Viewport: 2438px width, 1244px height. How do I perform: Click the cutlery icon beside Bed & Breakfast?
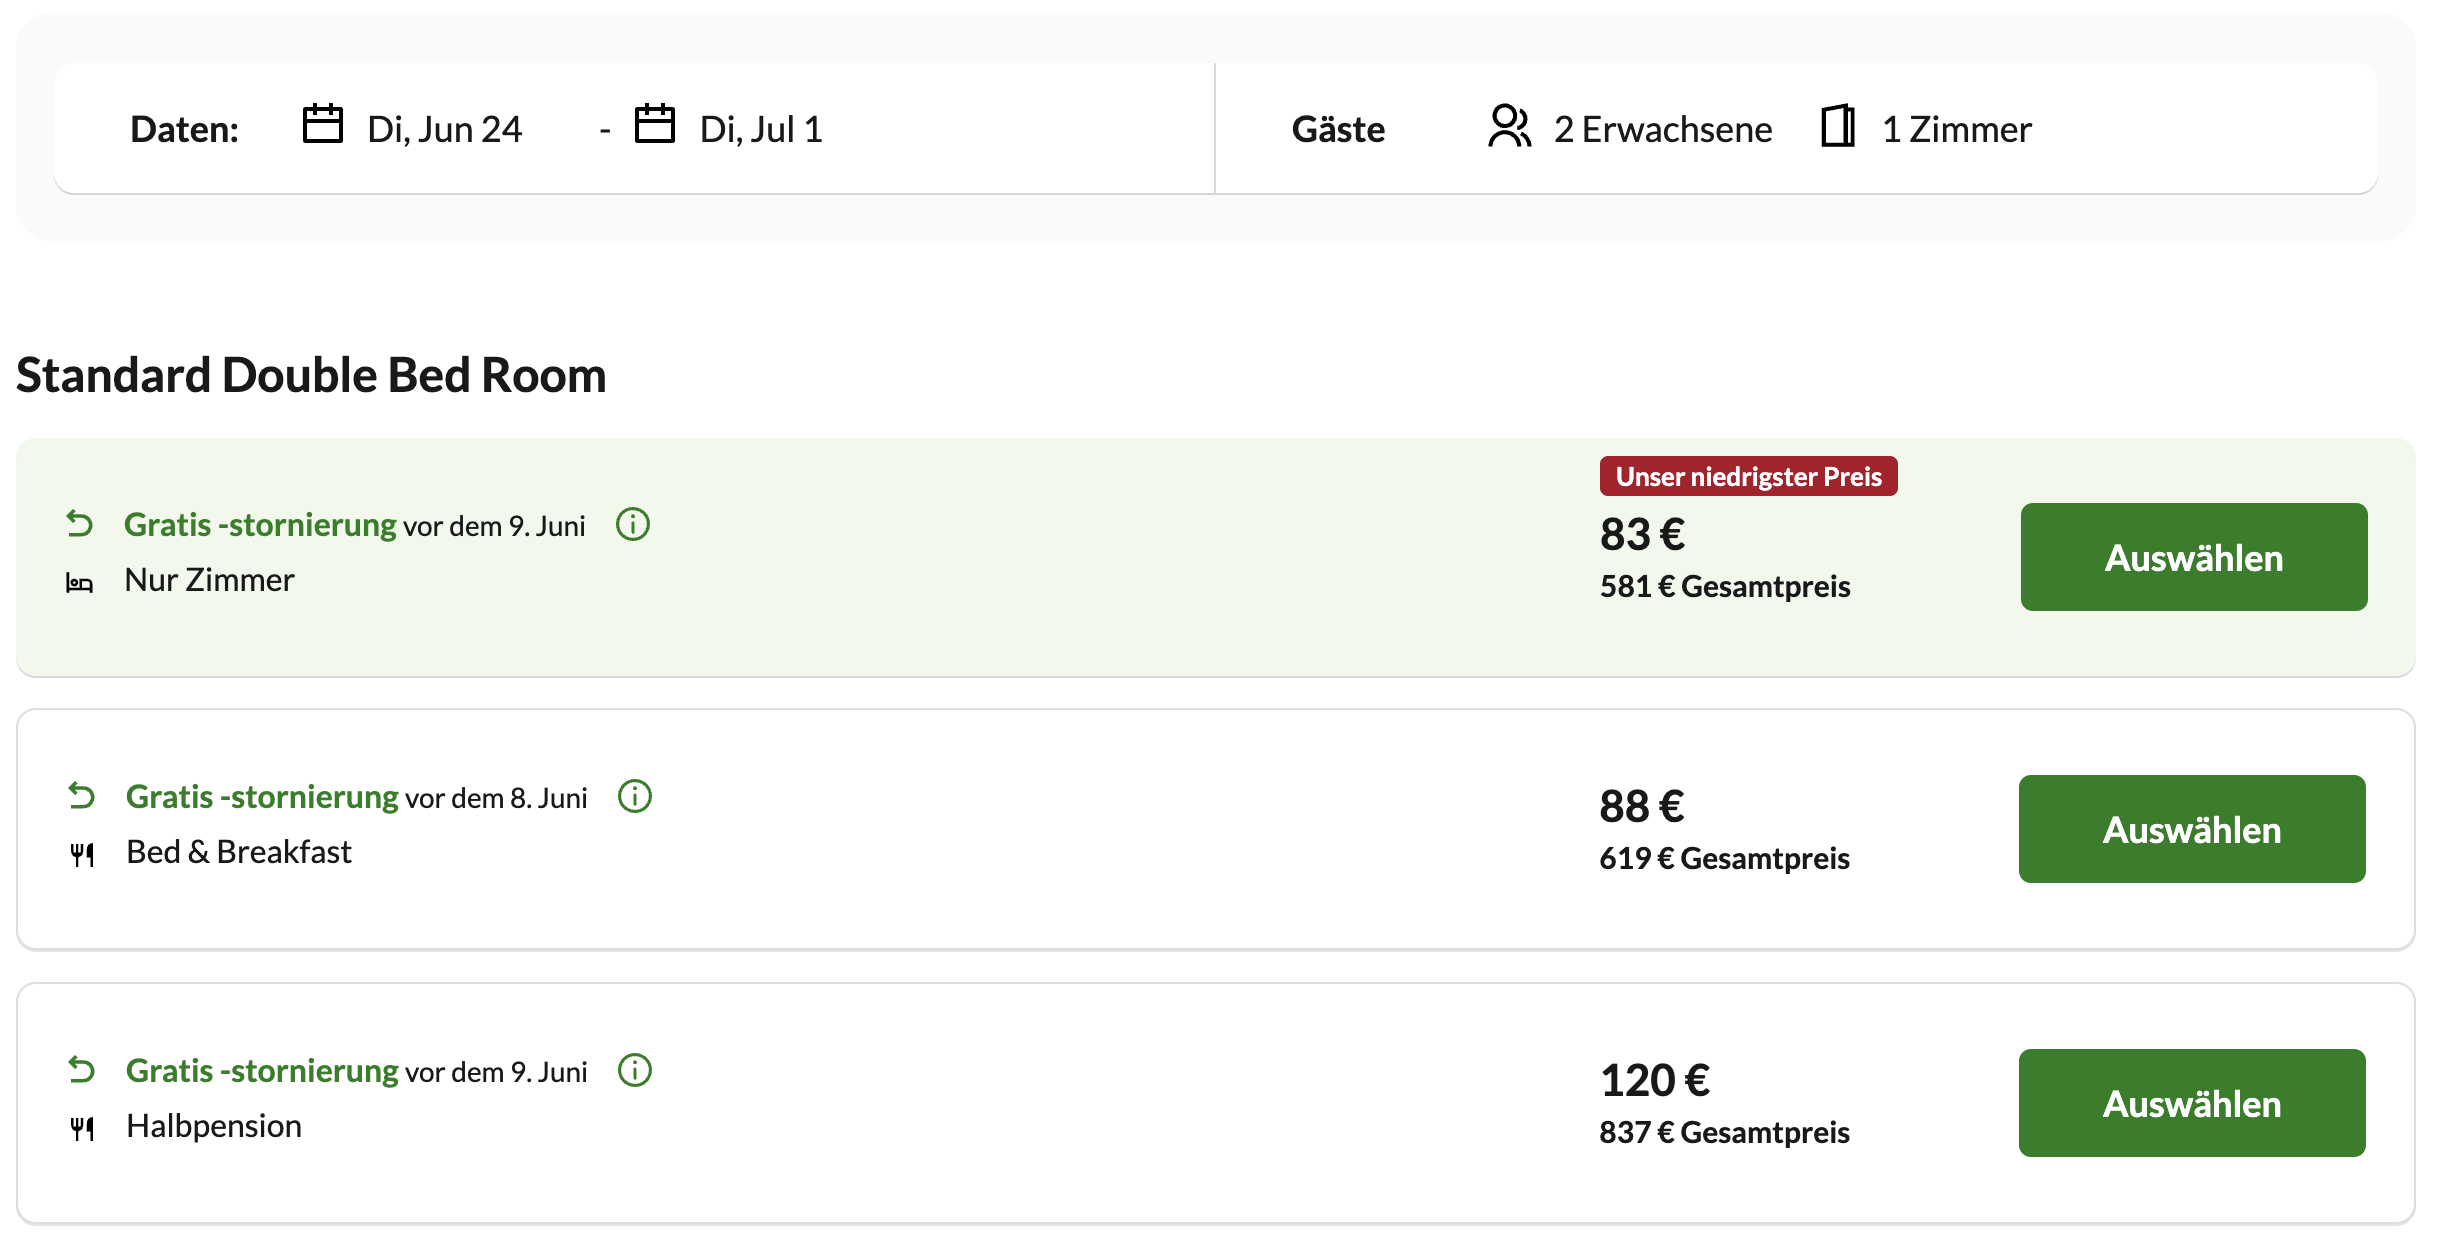tap(82, 854)
